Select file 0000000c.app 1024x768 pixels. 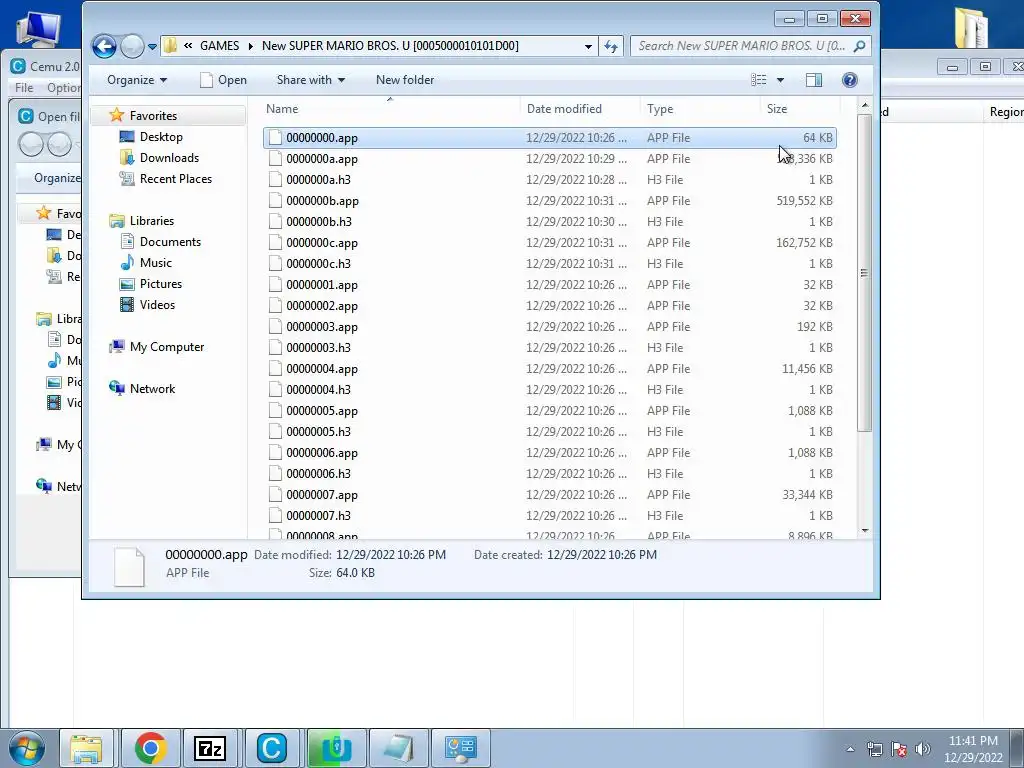click(x=550, y=242)
